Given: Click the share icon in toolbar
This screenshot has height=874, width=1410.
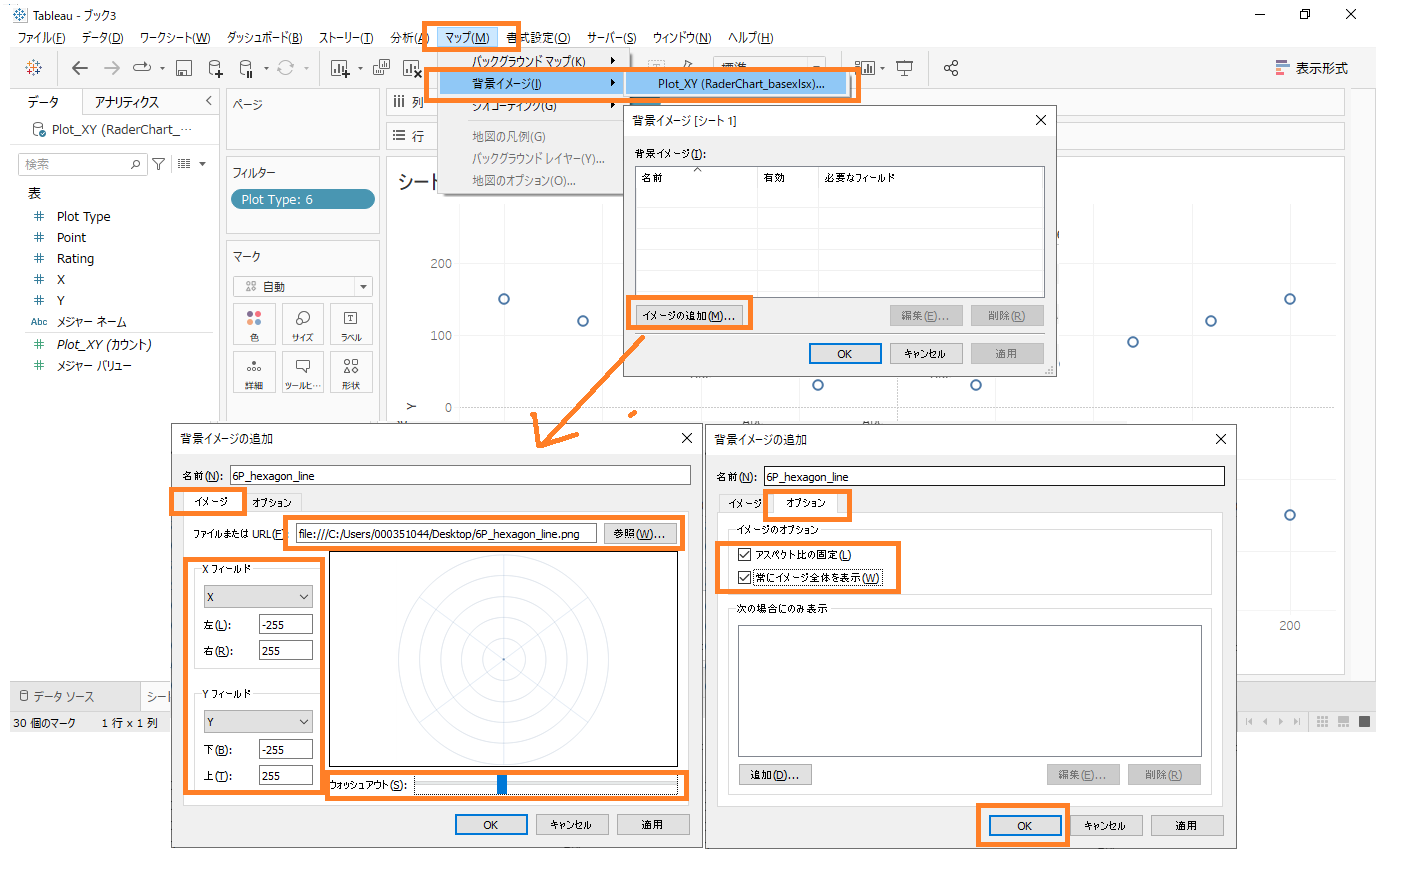Looking at the screenshot, I should 951,68.
